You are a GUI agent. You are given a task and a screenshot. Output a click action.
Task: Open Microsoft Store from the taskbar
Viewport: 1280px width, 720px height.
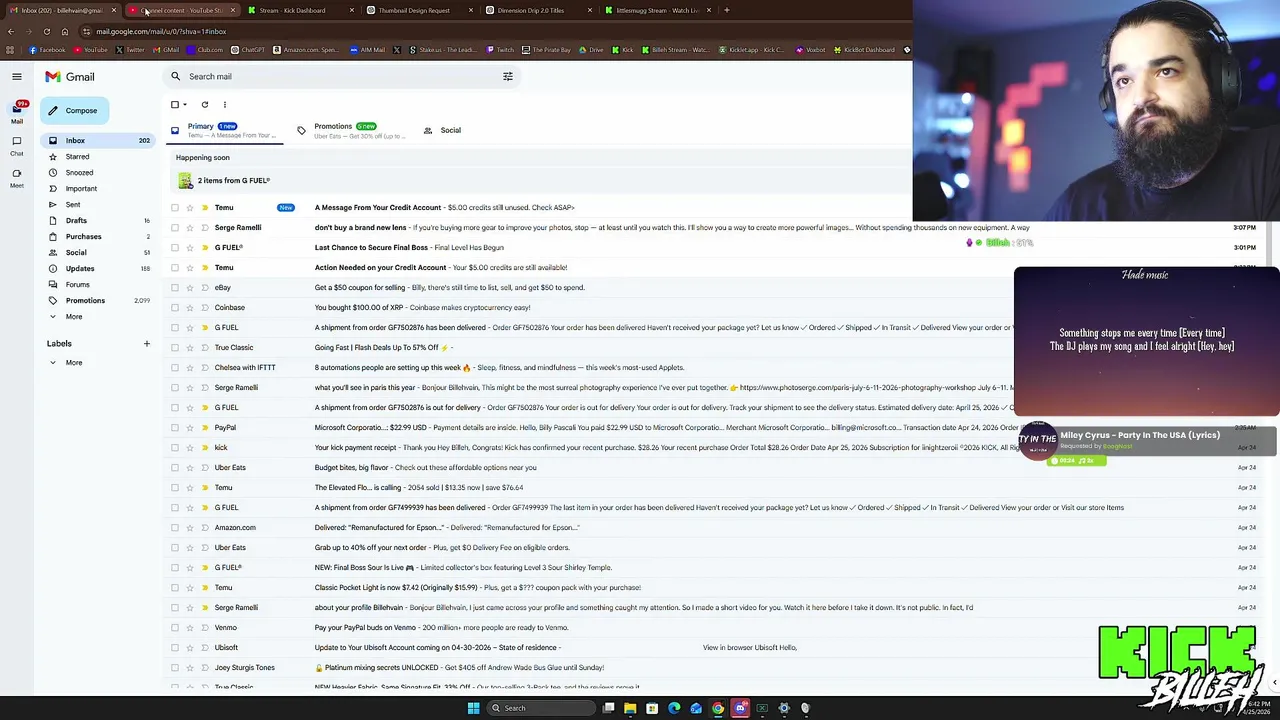pyautogui.click(x=652, y=708)
